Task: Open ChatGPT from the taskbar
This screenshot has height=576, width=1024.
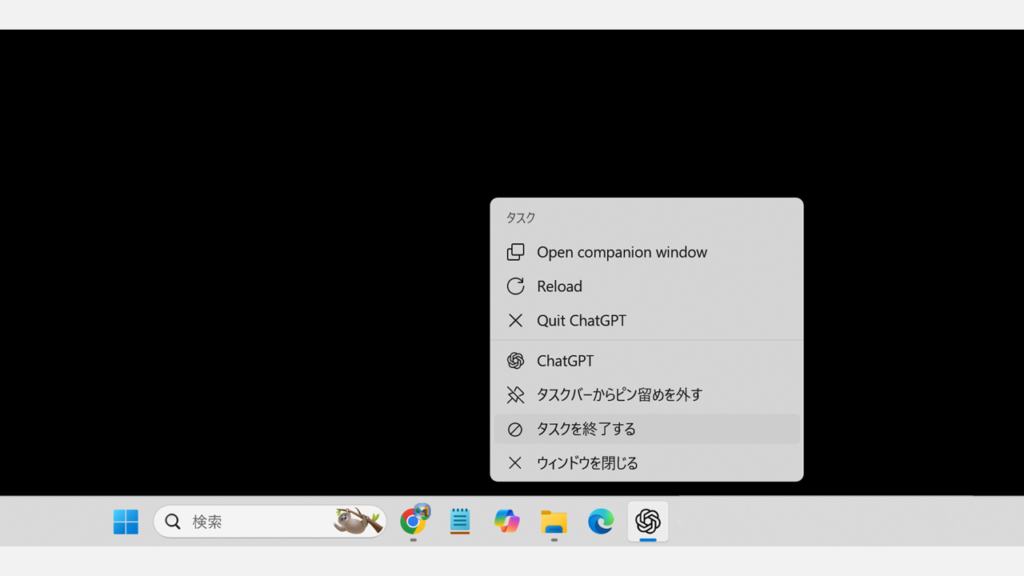Action: point(646,521)
